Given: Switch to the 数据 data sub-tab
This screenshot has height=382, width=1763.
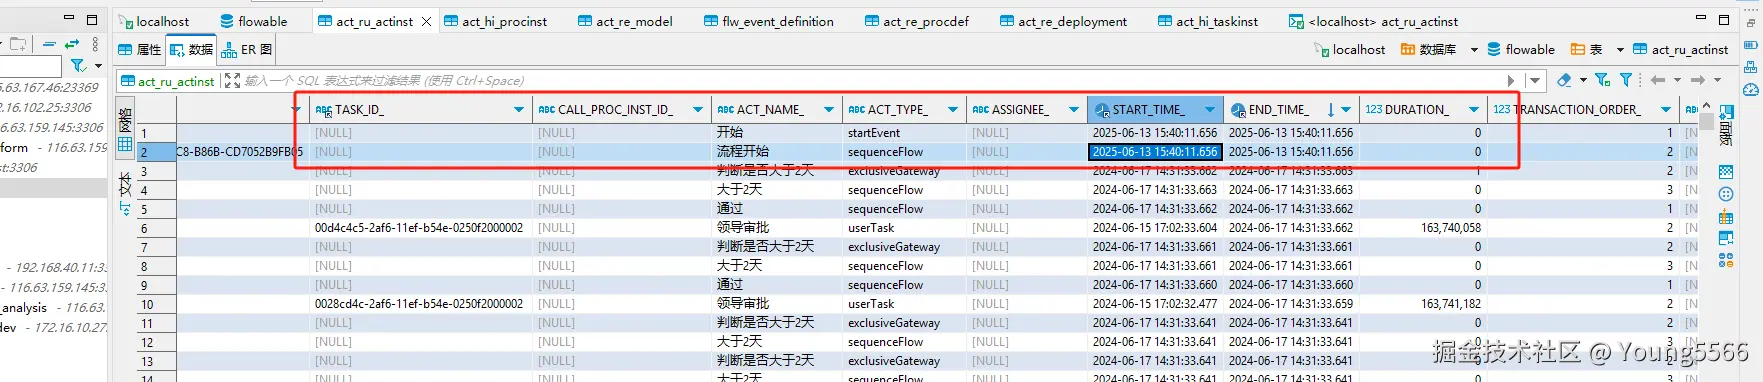Looking at the screenshot, I should [191, 49].
